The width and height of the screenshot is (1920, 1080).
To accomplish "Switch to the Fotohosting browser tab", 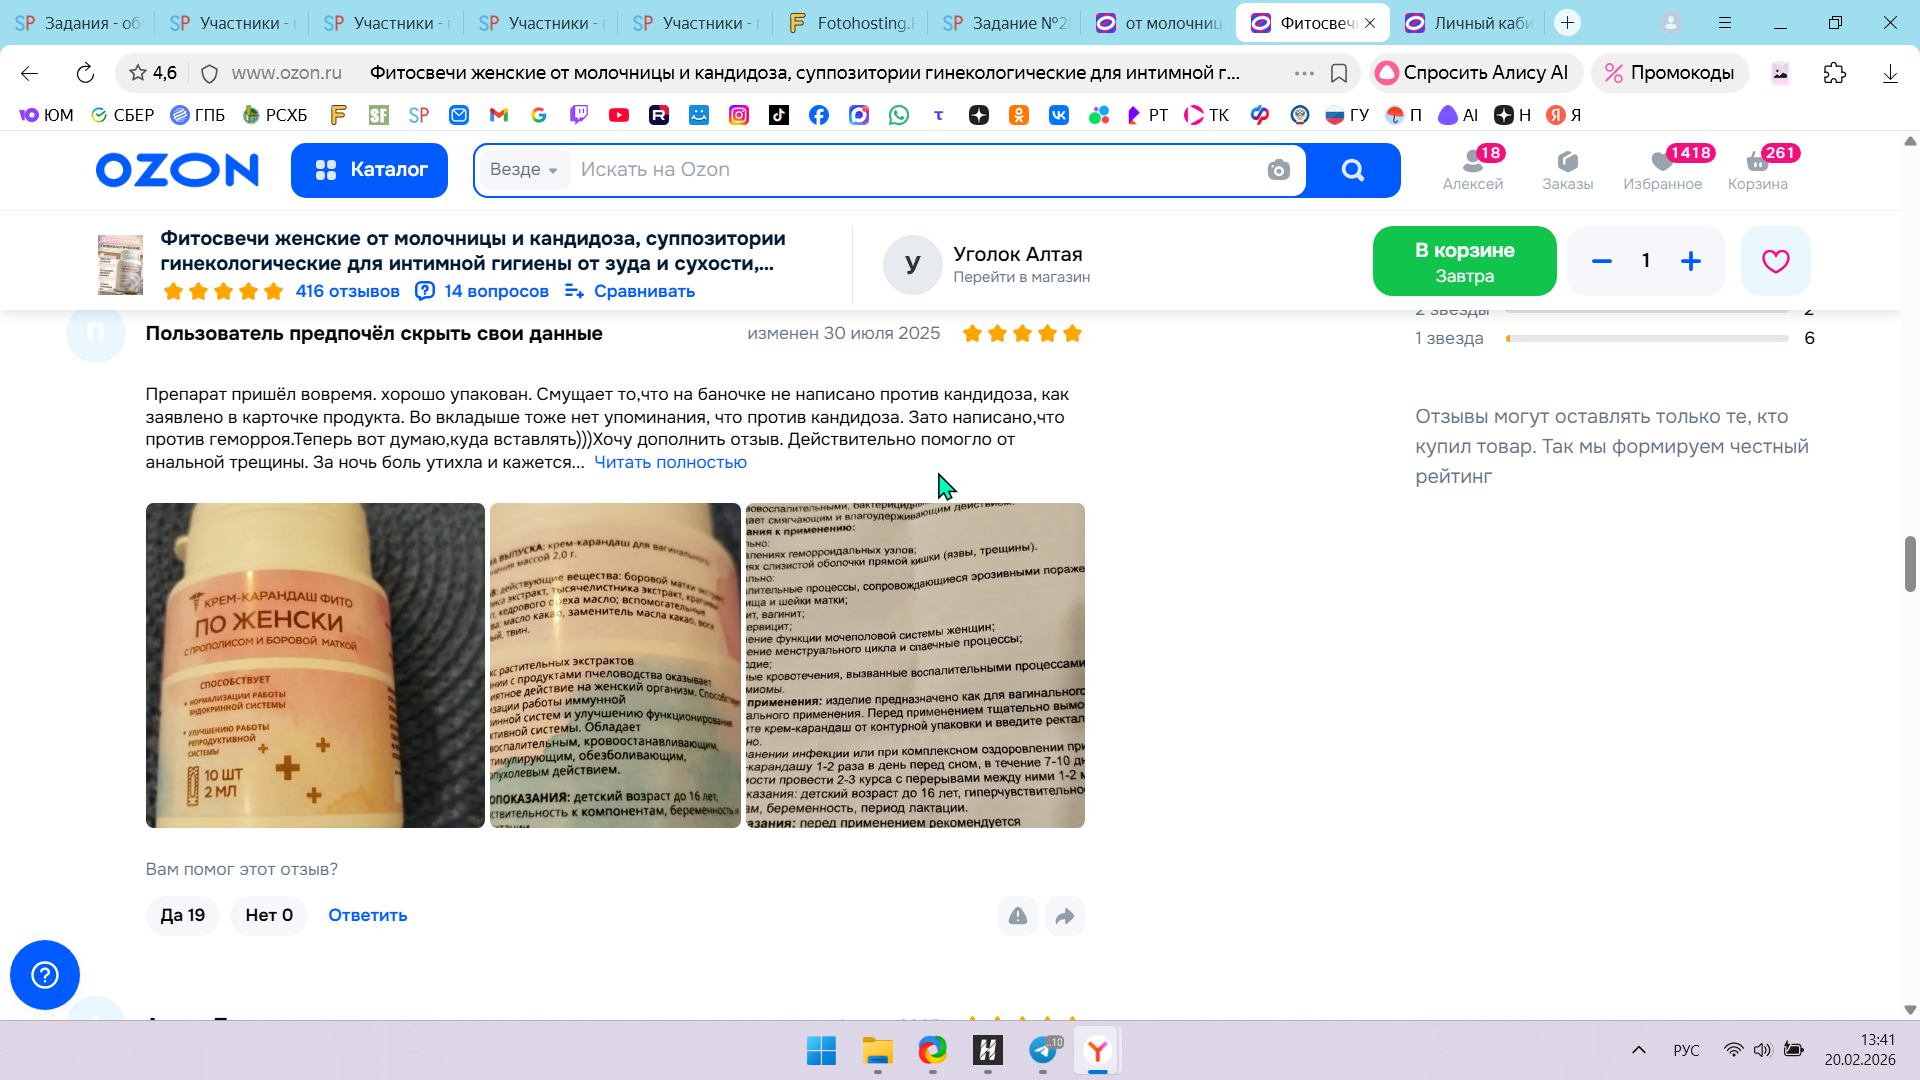I will [x=852, y=23].
